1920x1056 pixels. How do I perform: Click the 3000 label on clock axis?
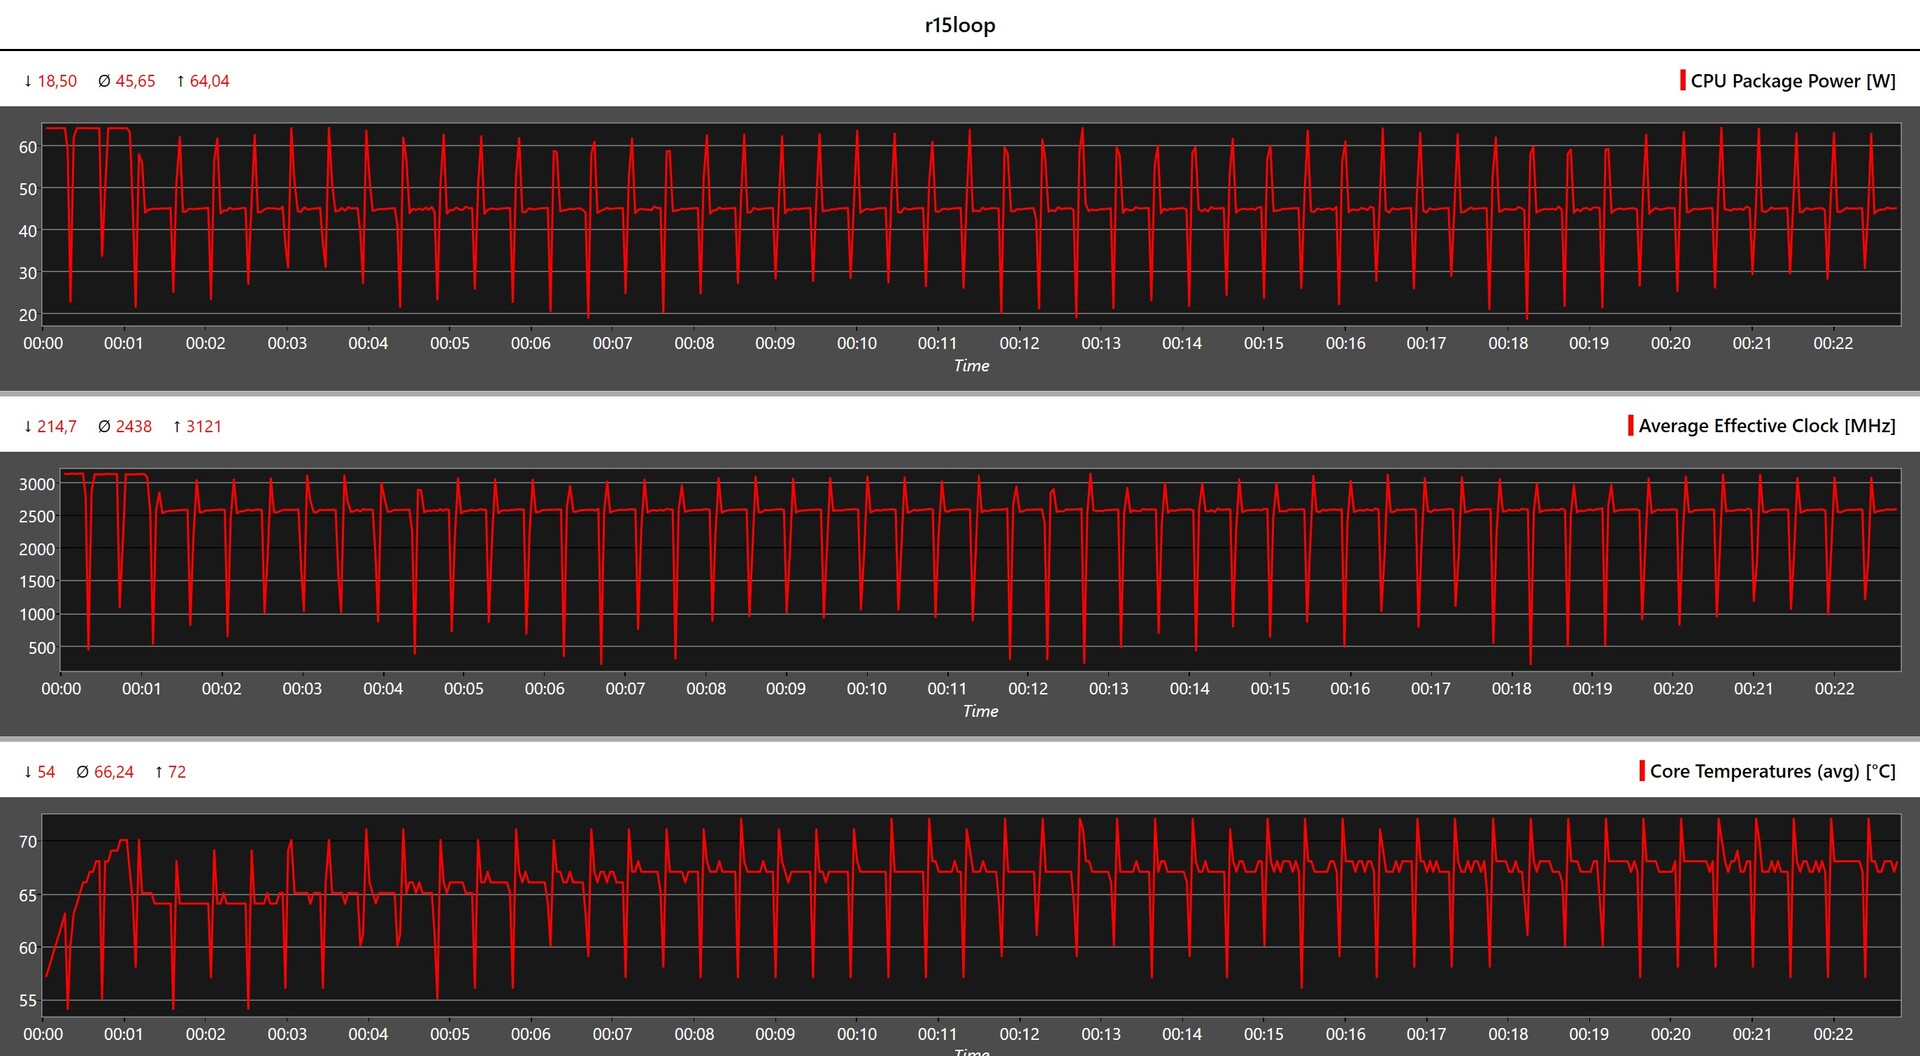(37, 484)
